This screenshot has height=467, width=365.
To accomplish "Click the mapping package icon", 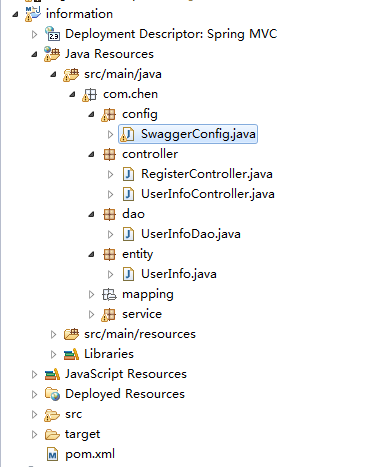I will click(109, 294).
